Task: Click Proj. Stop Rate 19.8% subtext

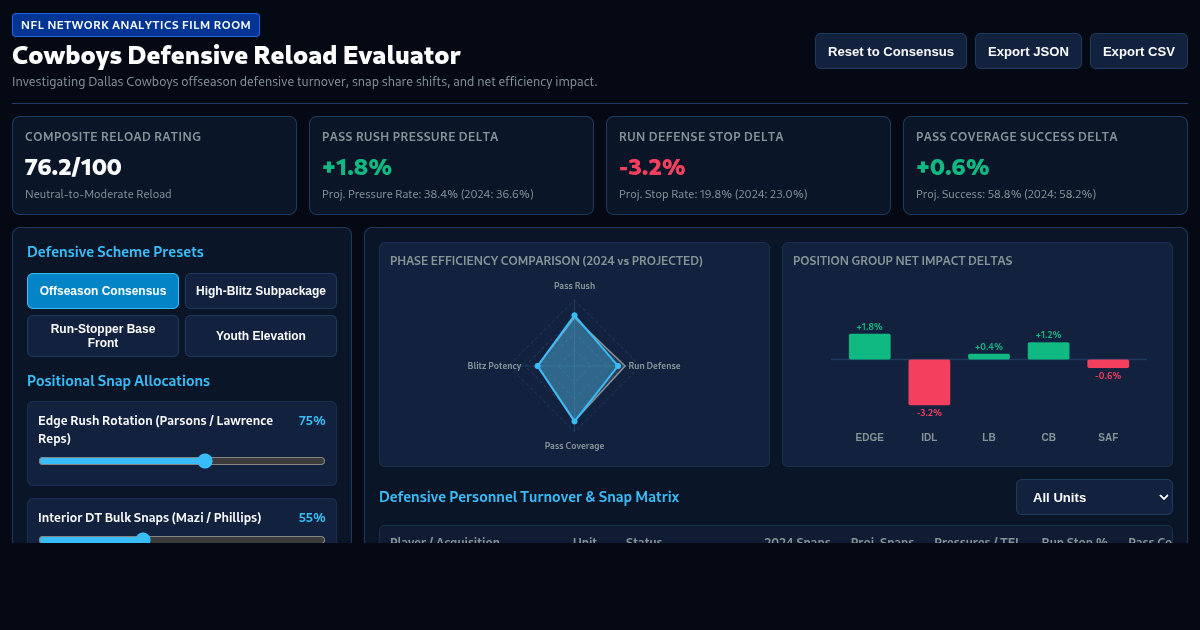Action: coord(713,194)
